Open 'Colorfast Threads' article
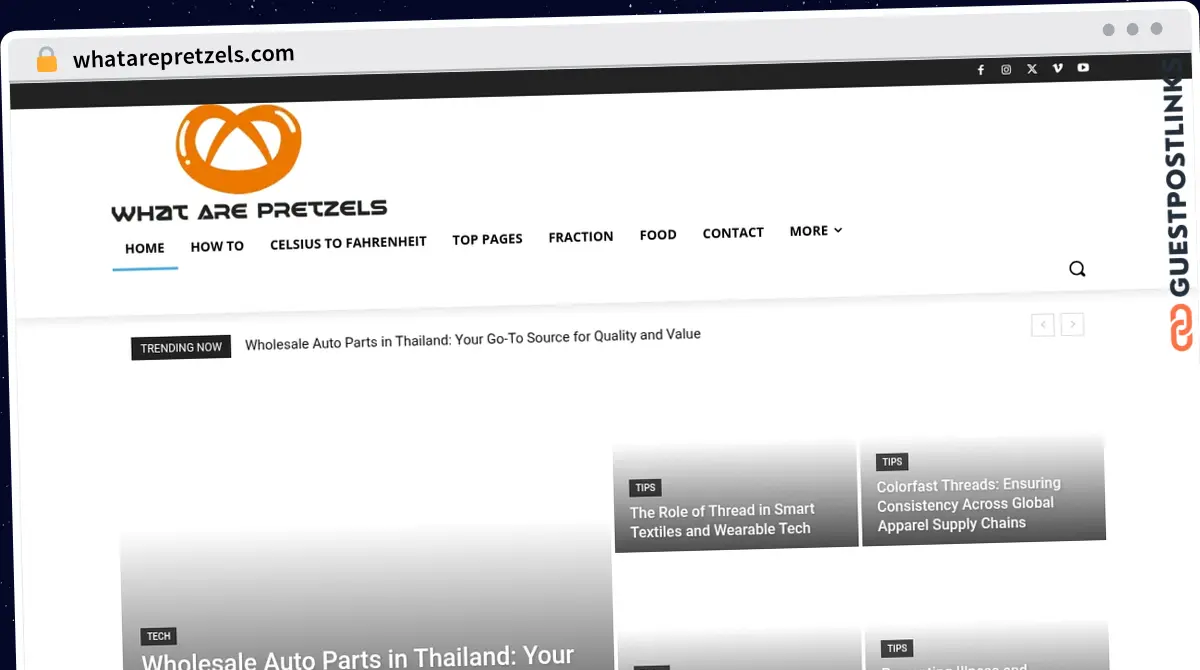Screen dimensions: 1200x670 click(968, 504)
